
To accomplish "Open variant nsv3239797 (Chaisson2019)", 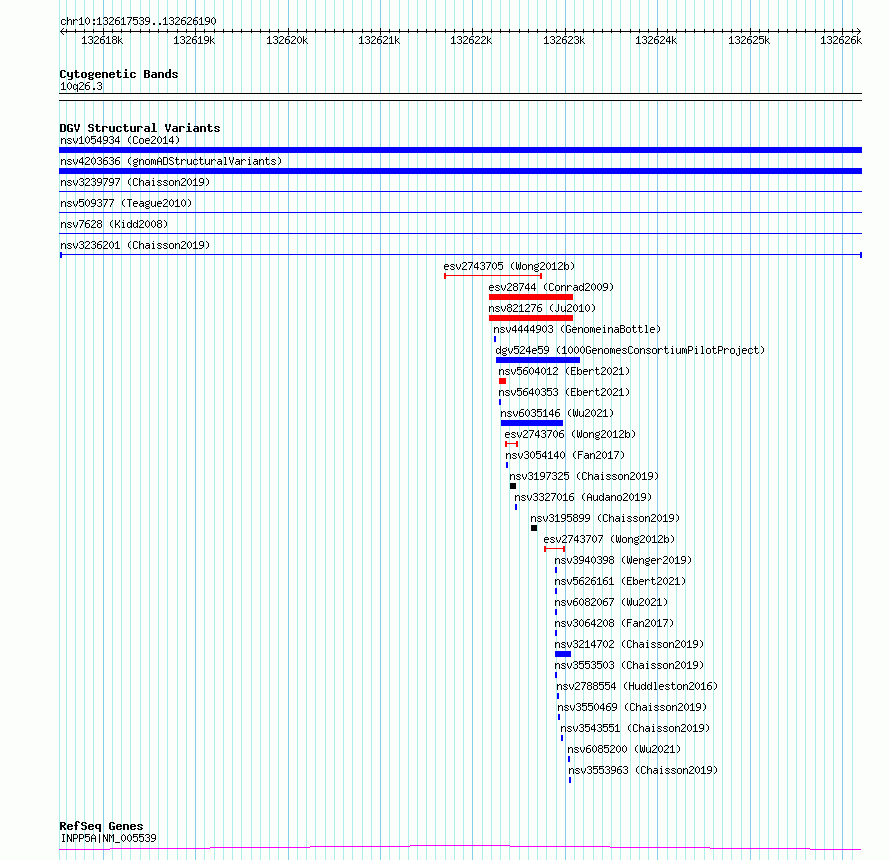I will click(135, 182).
